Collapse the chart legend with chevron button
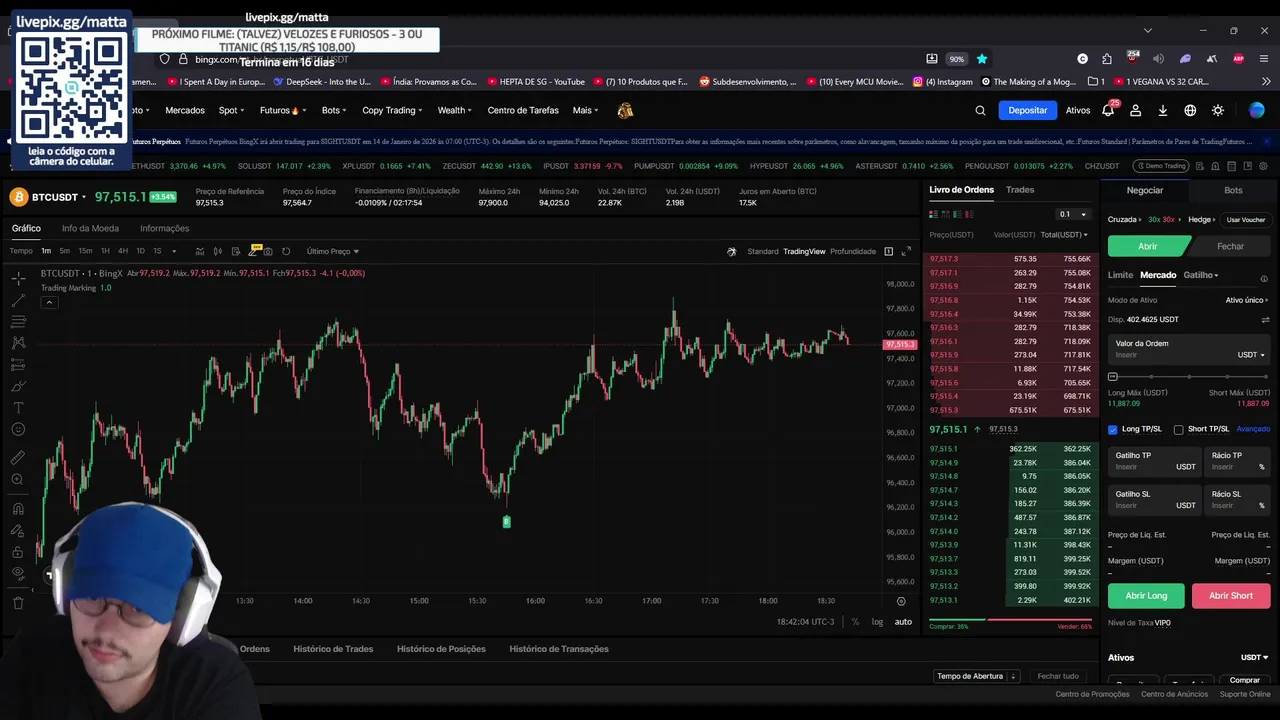Screen dimensions: 1280x720 click(x=49, y=302)
